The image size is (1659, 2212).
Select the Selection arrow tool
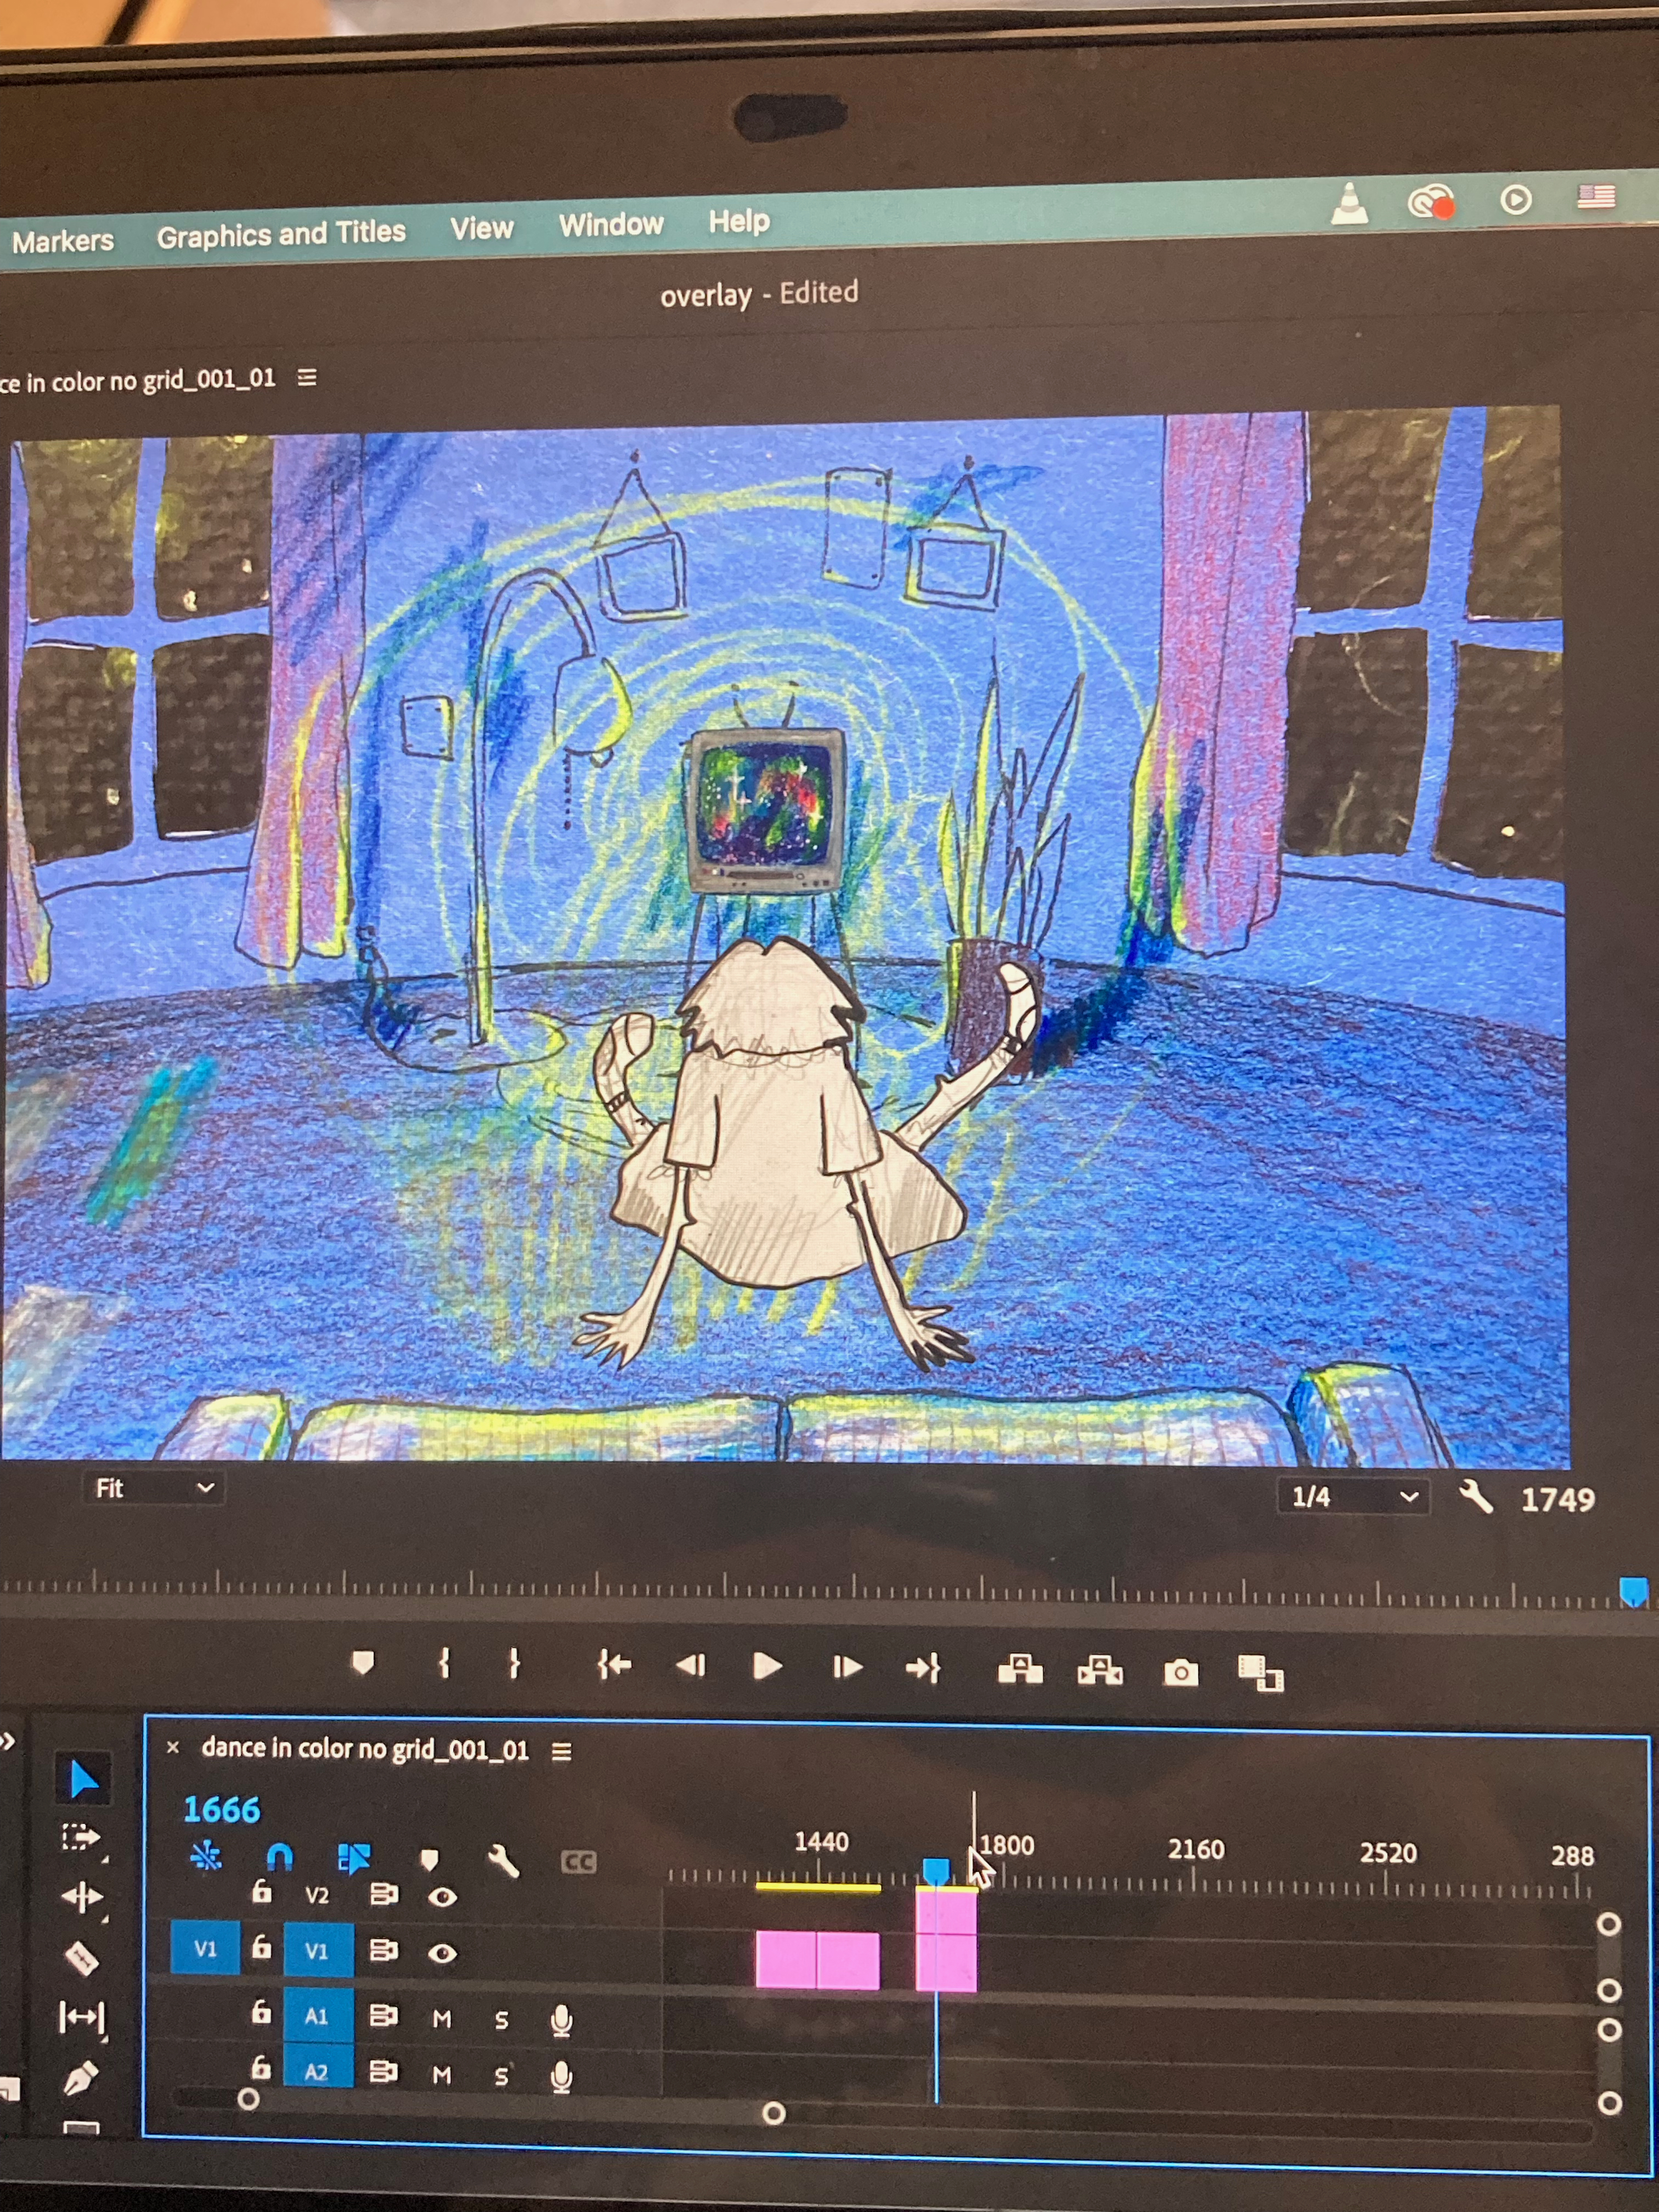click(x=83, y=1779)
